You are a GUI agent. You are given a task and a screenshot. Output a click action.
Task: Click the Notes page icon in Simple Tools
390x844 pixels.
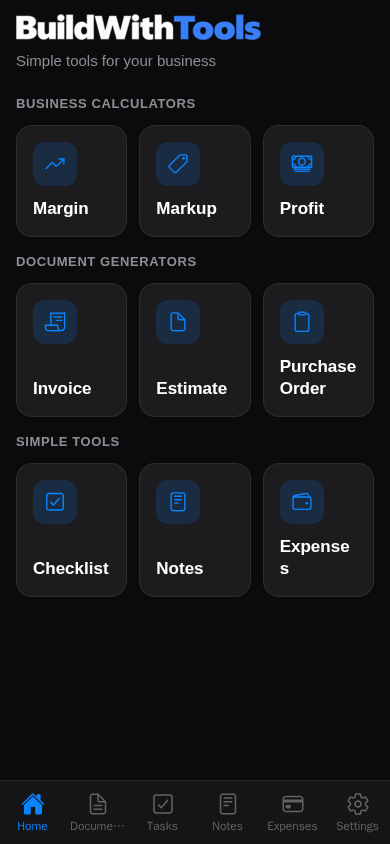click(178, 502)
